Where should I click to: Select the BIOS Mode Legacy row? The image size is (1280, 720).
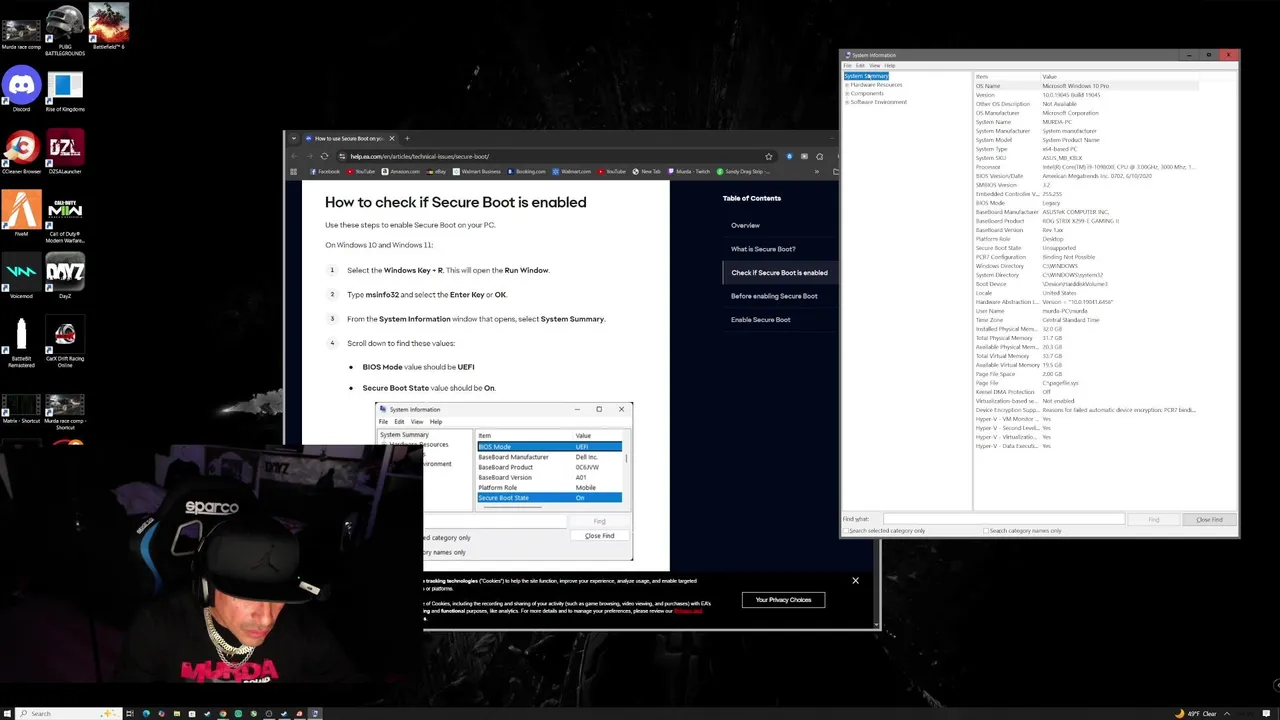(x=1085, y=203)
